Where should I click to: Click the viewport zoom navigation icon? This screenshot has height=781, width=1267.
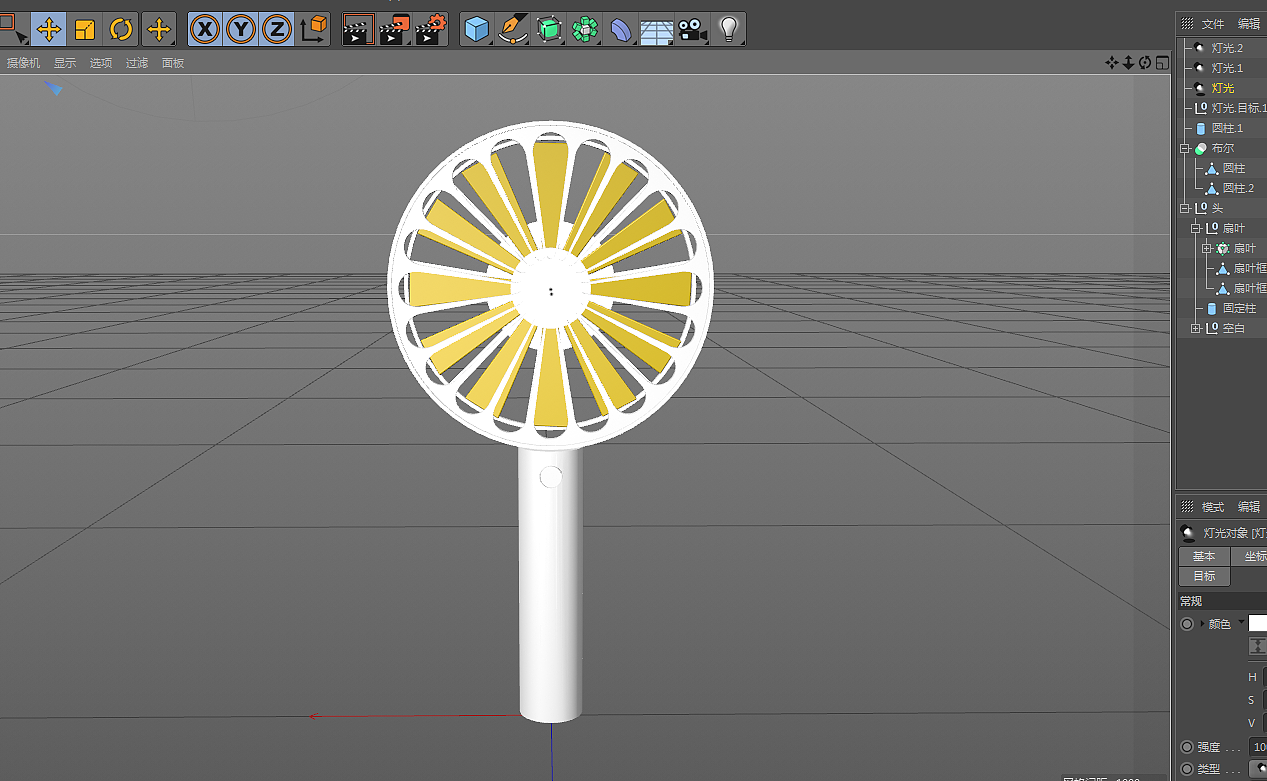(1128, 62)
